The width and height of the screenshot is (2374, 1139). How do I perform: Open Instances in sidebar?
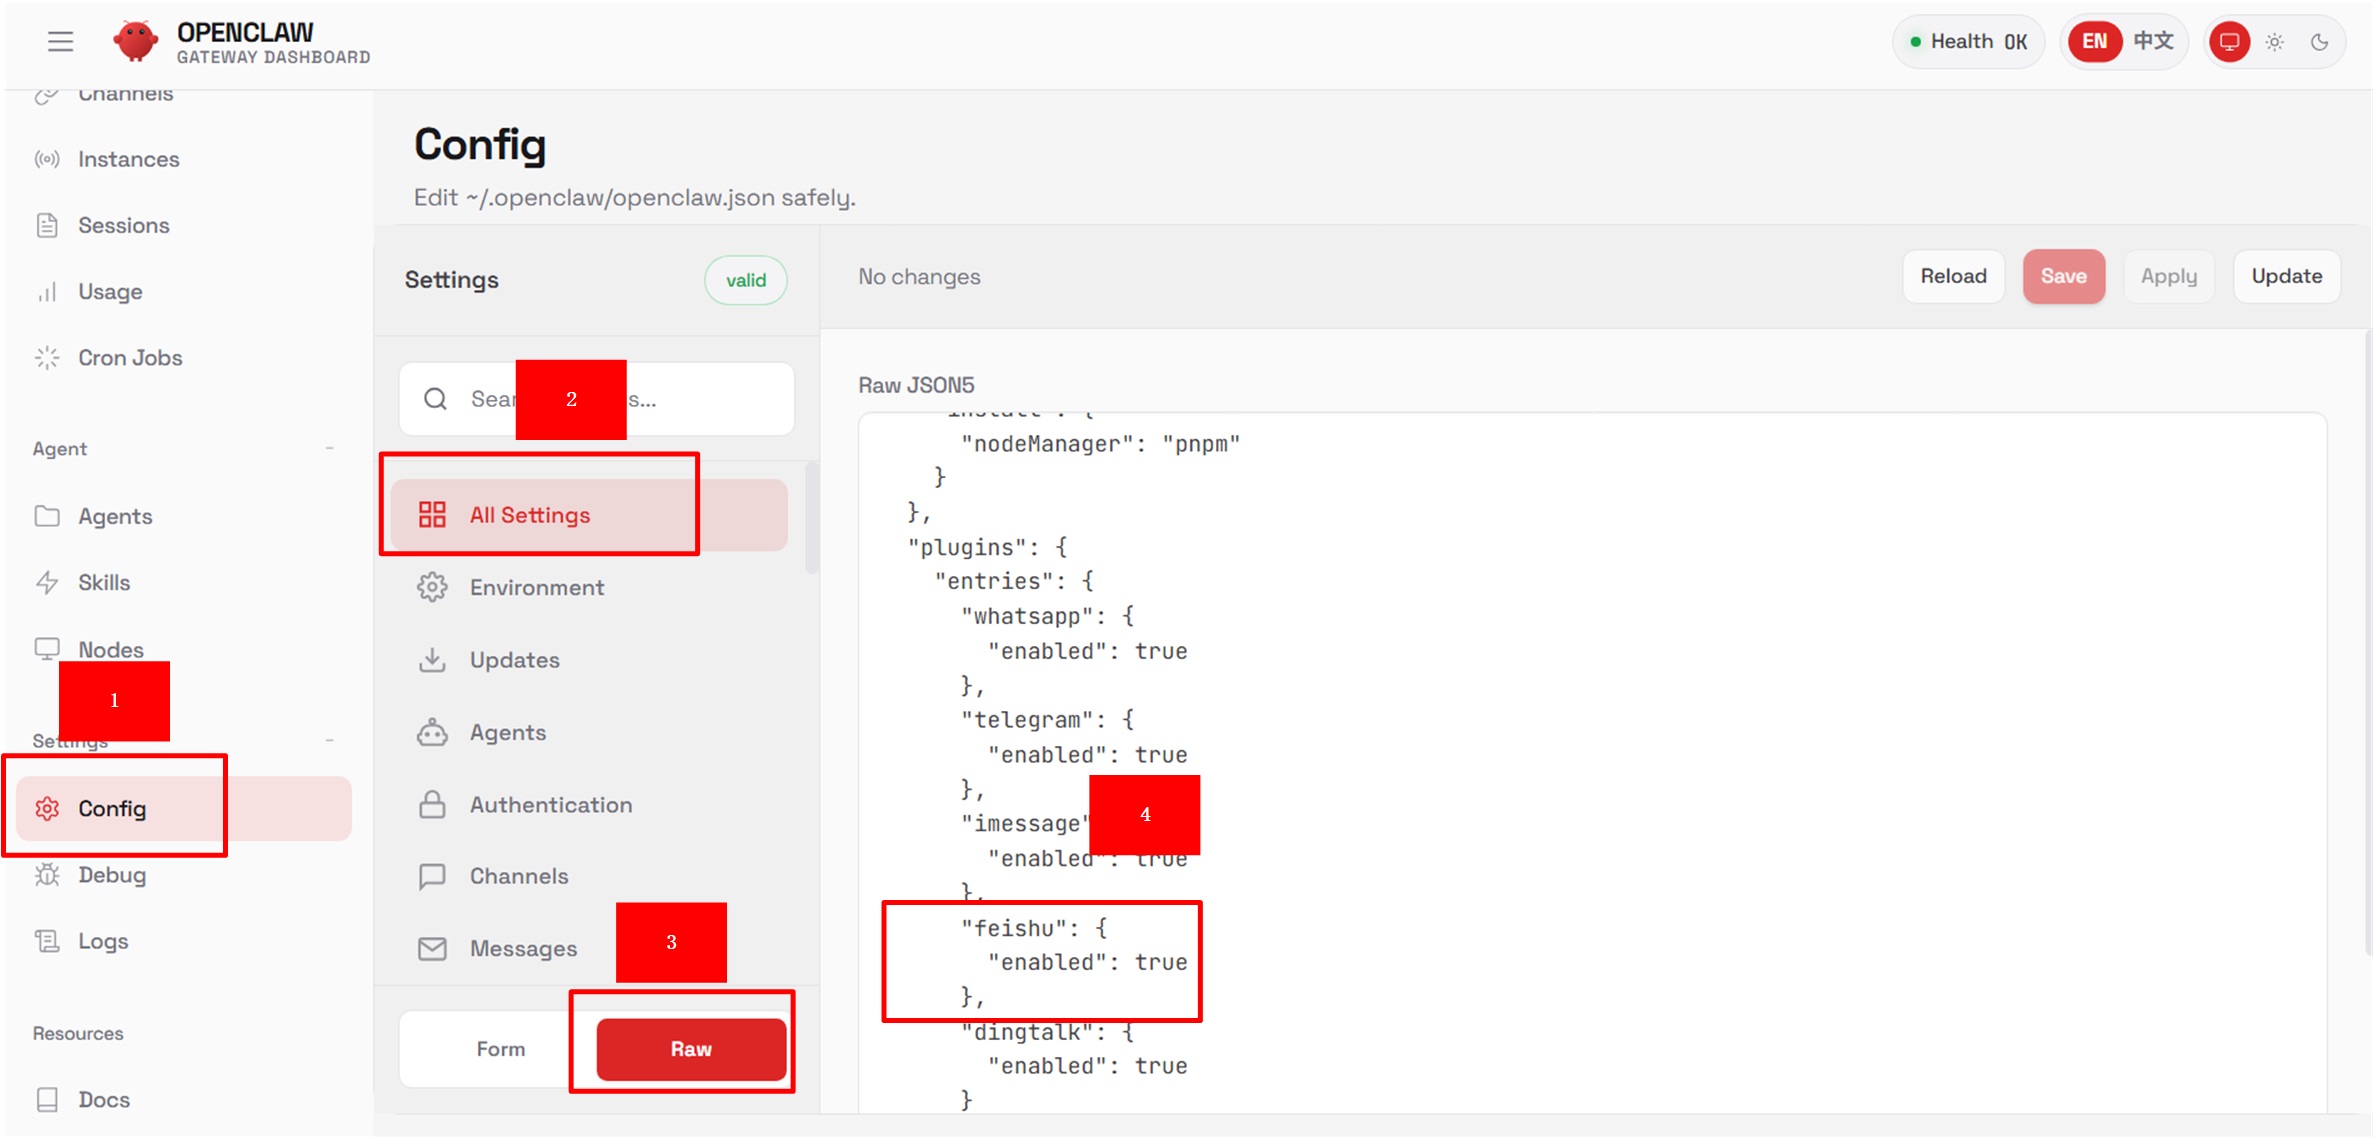coord(128,159)
